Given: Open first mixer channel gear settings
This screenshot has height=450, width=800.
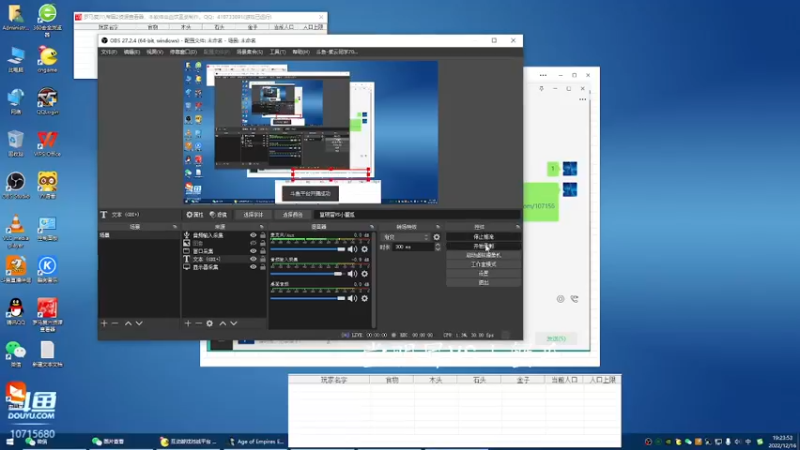Looking at the screenshot, I should pyautogui.click(x=364, y=249).
